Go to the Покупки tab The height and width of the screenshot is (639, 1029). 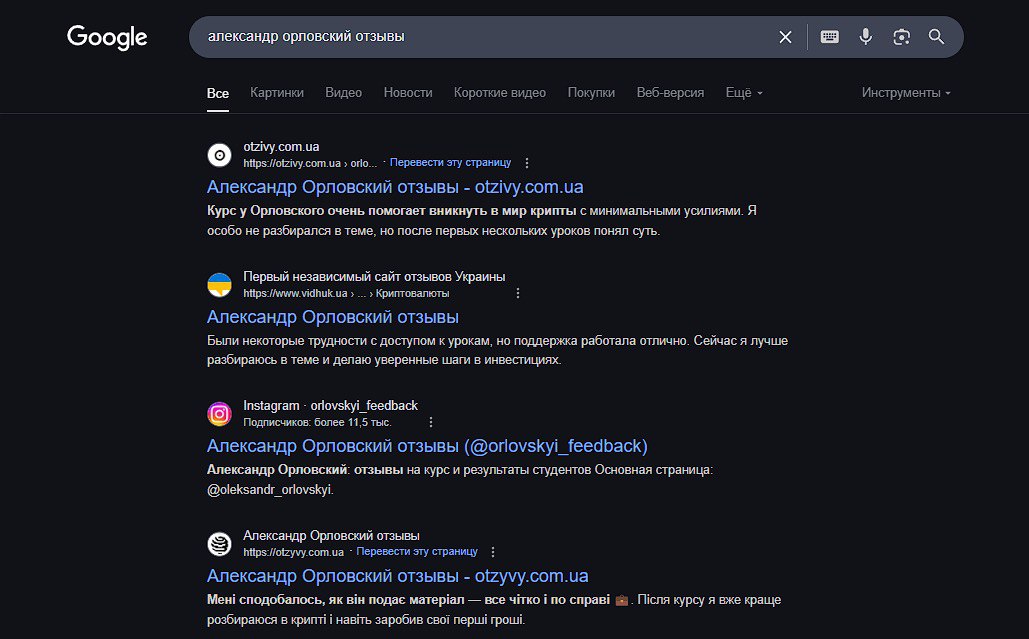coord(591,93)
